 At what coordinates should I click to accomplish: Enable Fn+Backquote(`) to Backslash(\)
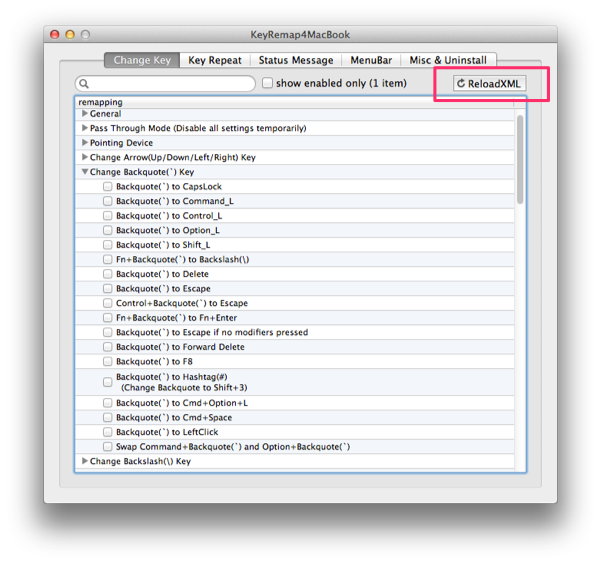pos(108,259)
